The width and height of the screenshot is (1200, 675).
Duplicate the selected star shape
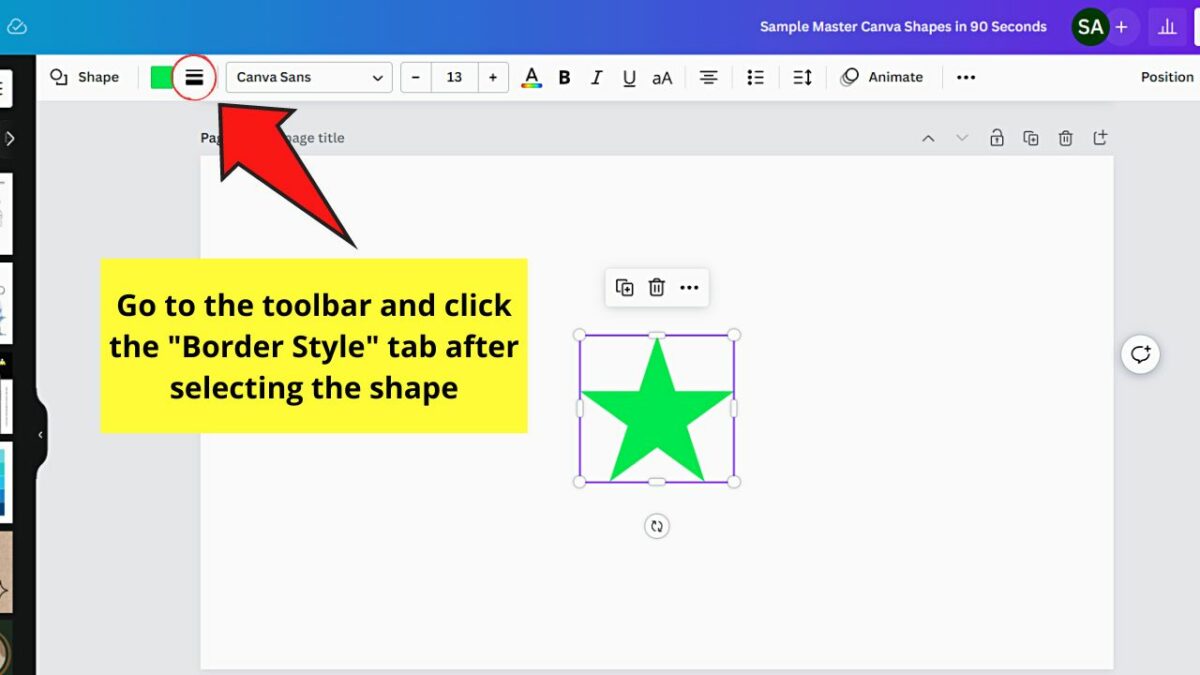[x=624, y=287]
